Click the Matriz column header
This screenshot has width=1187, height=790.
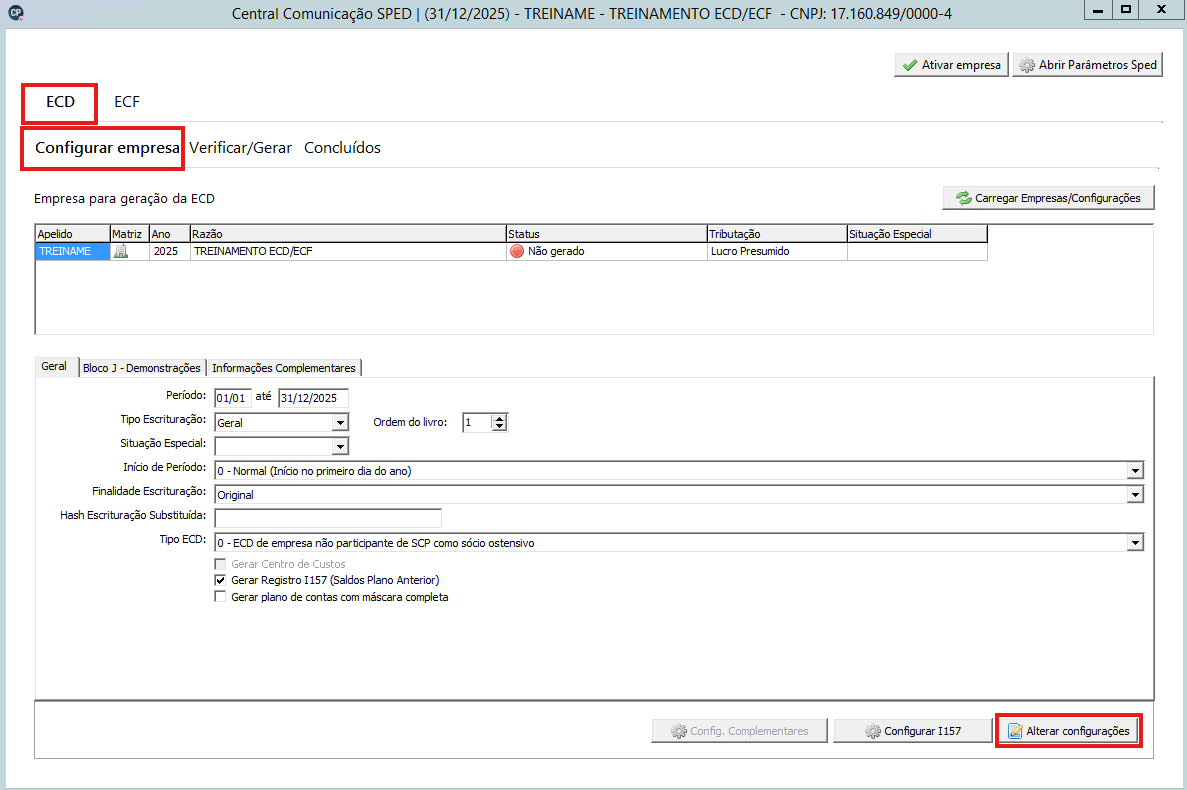click(x=129, y=234)
